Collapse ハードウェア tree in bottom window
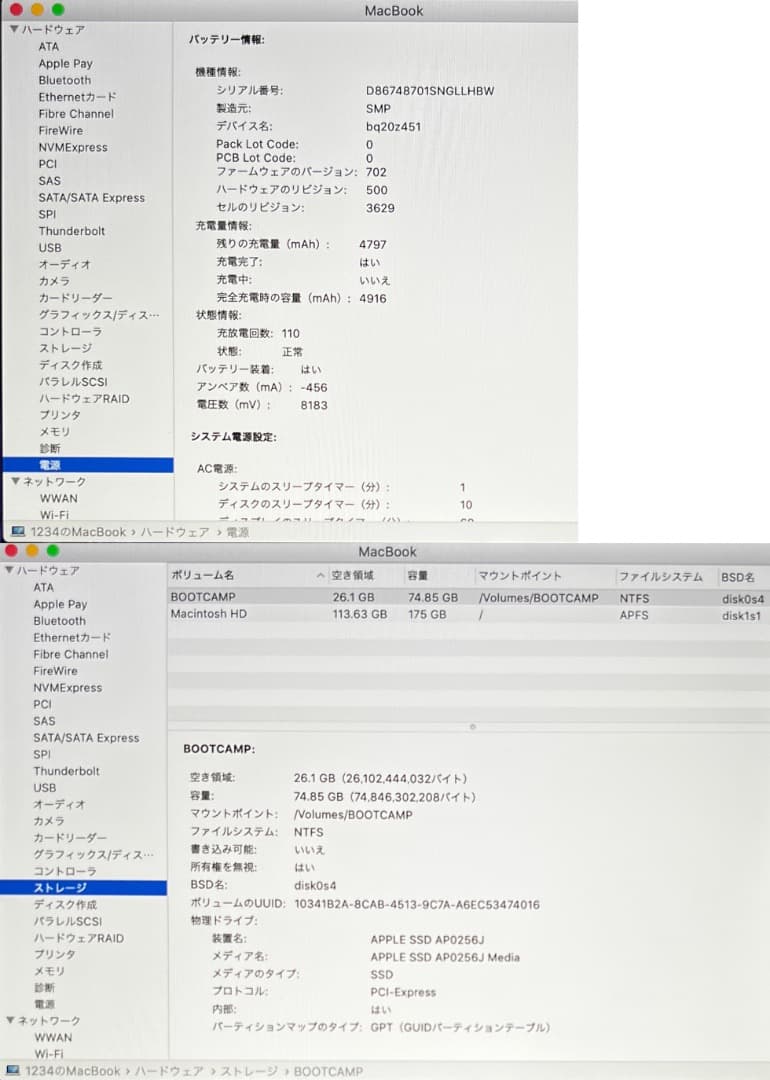 coord(9,570)
